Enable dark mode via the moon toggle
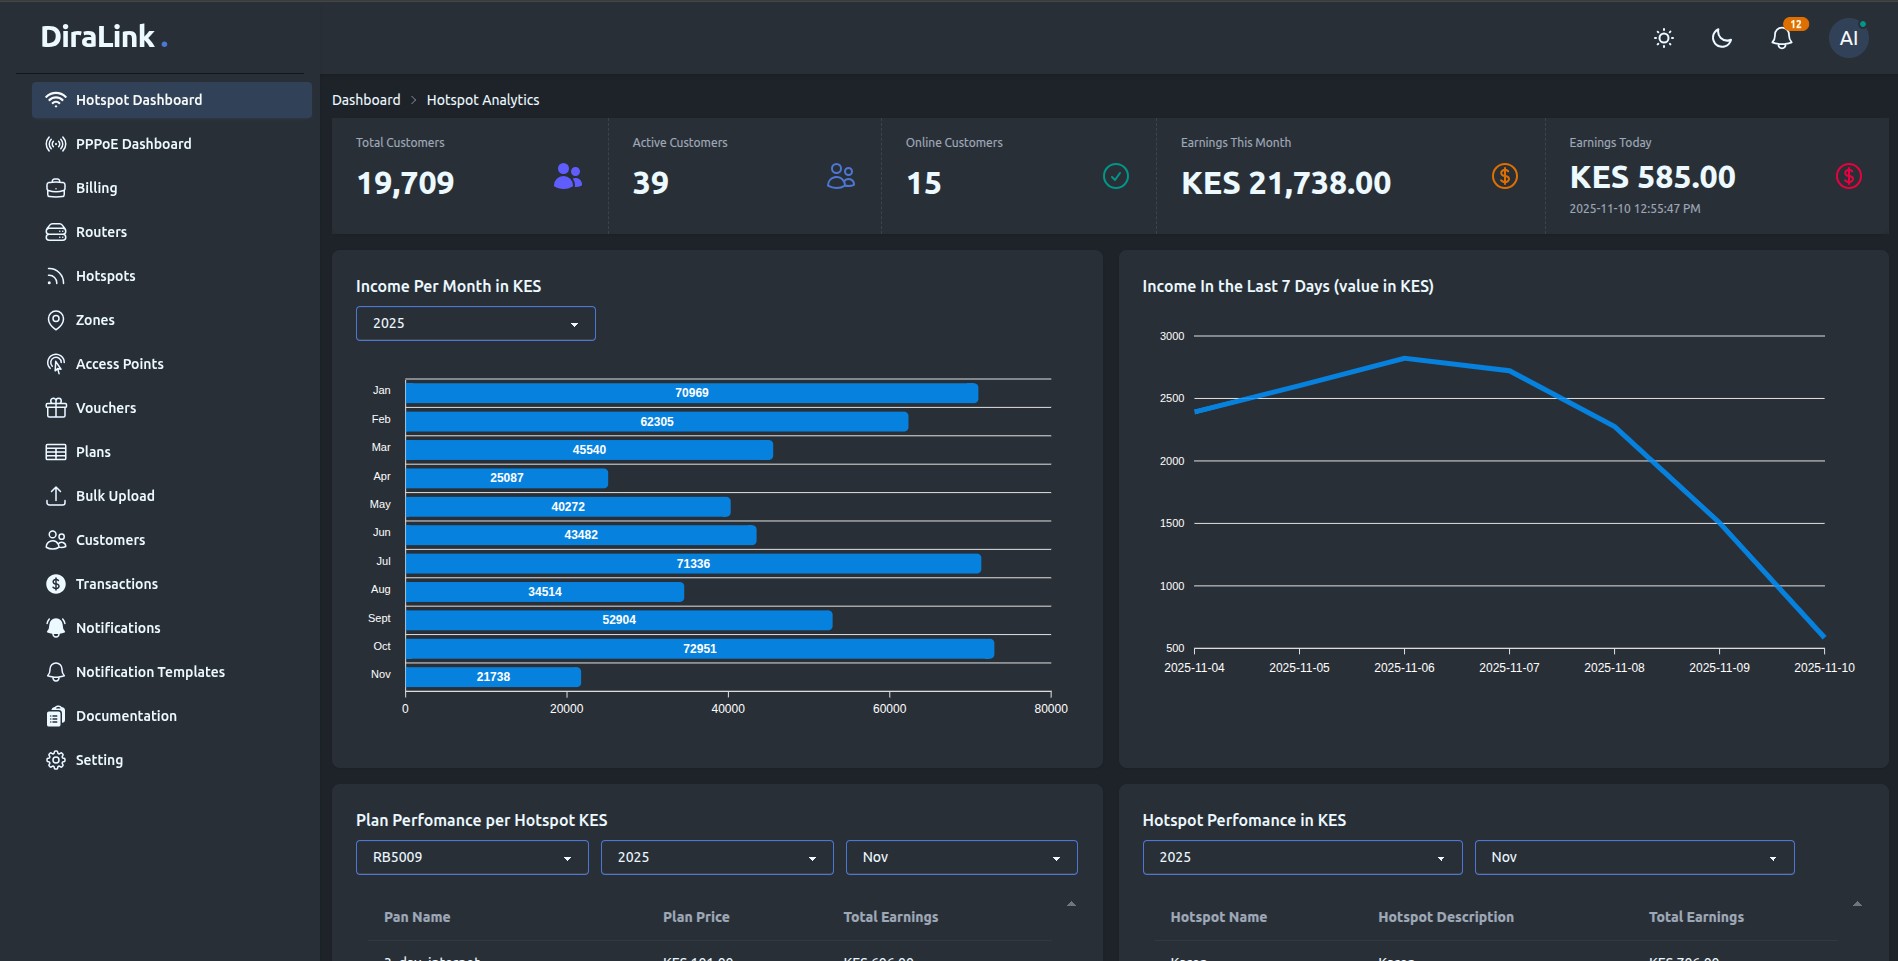 tap(1721, 38)
